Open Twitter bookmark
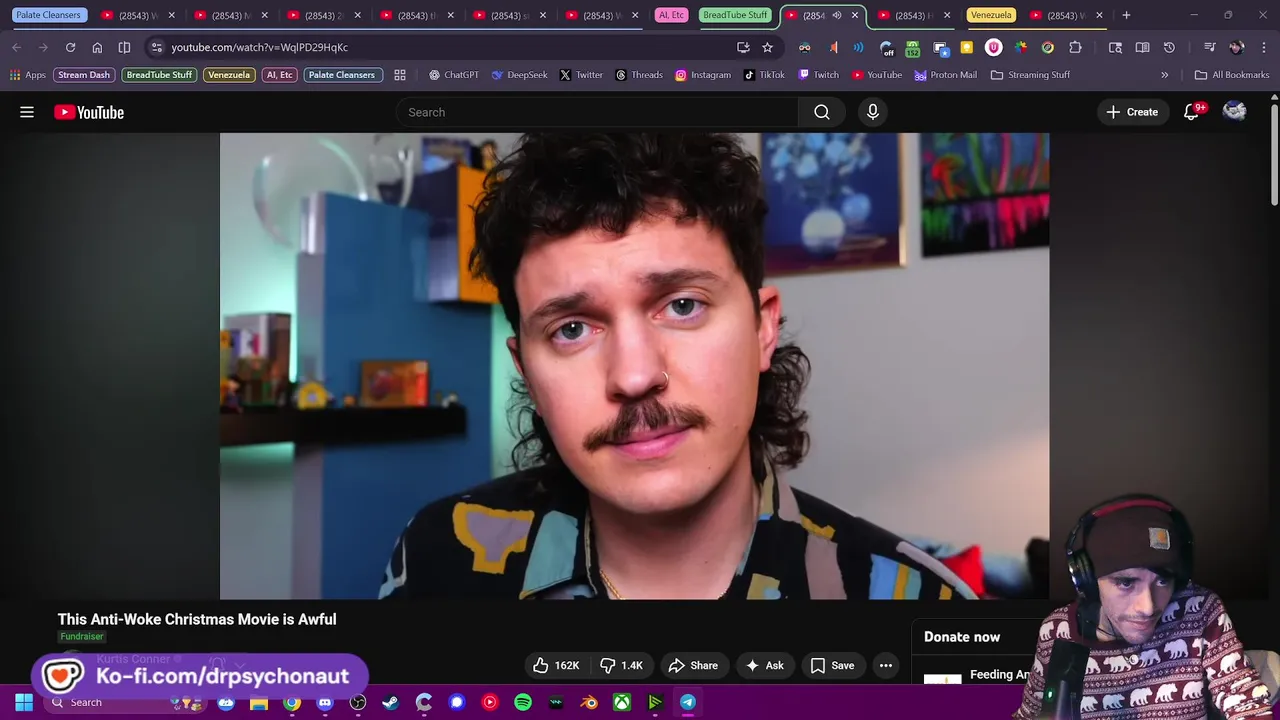The height and width of the screenshot is (720, 1280). pos(581,75)
